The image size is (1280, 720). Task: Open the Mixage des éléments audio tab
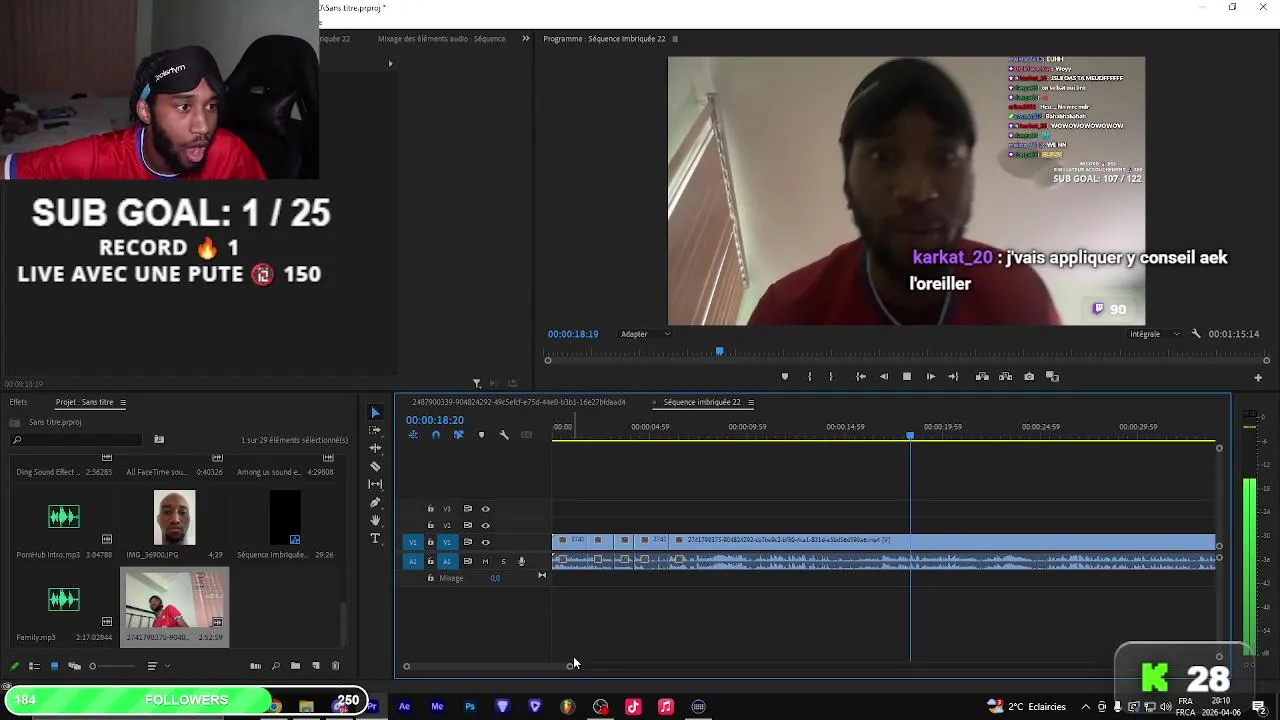[x=441, y=39]
